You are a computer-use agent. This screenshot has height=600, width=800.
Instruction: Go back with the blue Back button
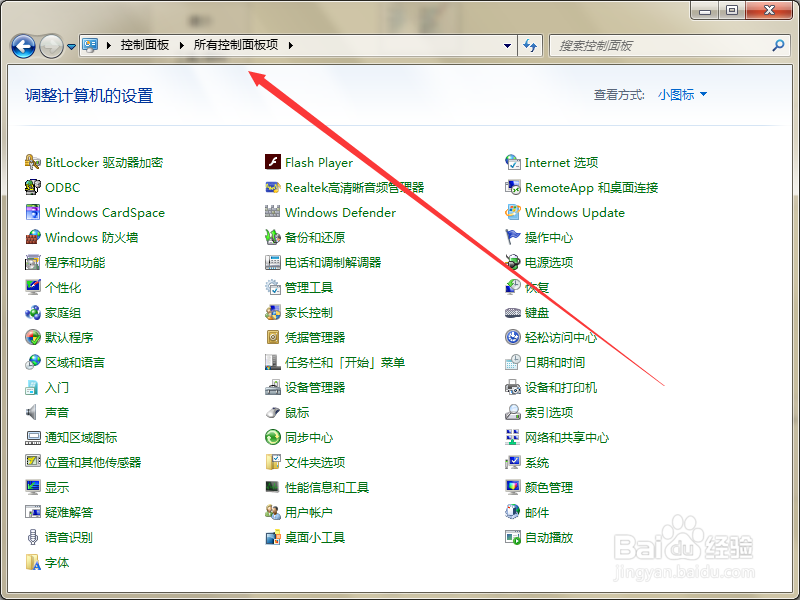23,46
